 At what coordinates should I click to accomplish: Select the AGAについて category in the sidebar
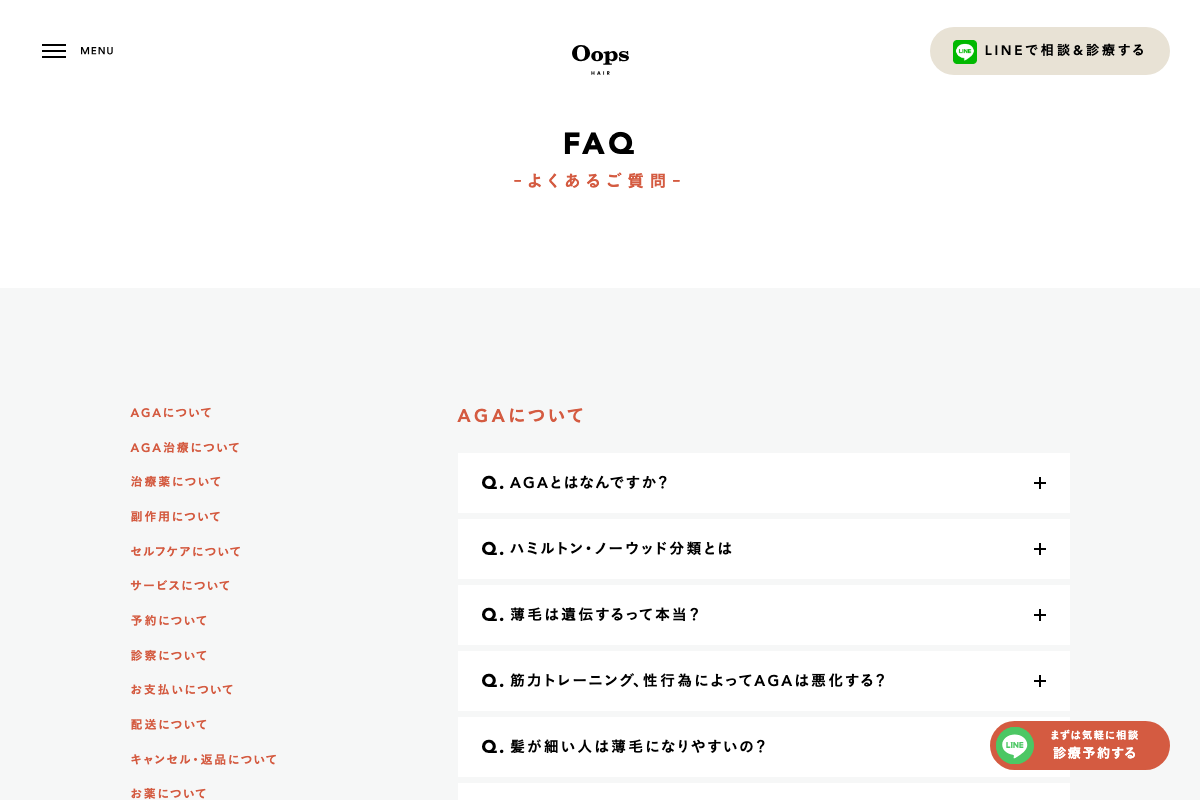170,412
